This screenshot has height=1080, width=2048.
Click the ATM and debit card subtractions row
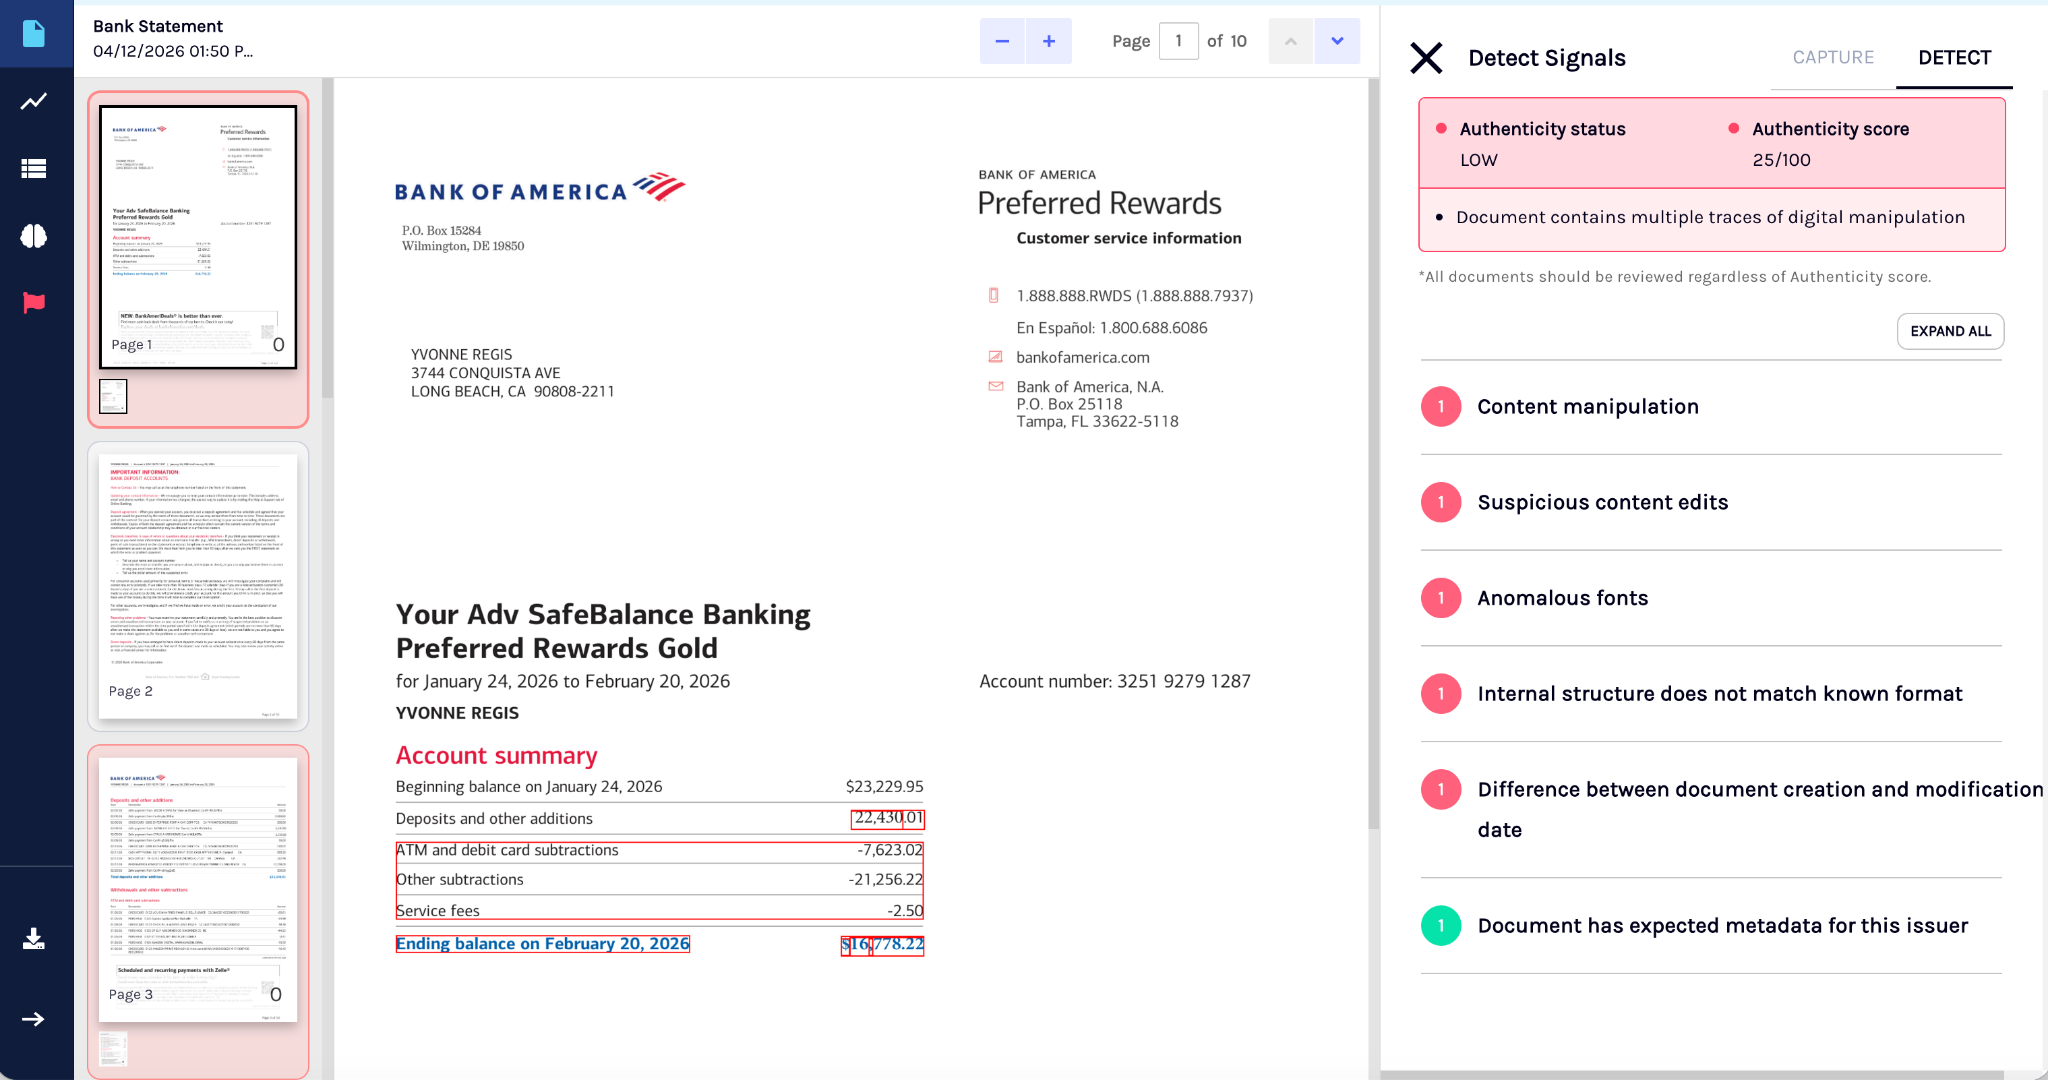click(659, 850)
